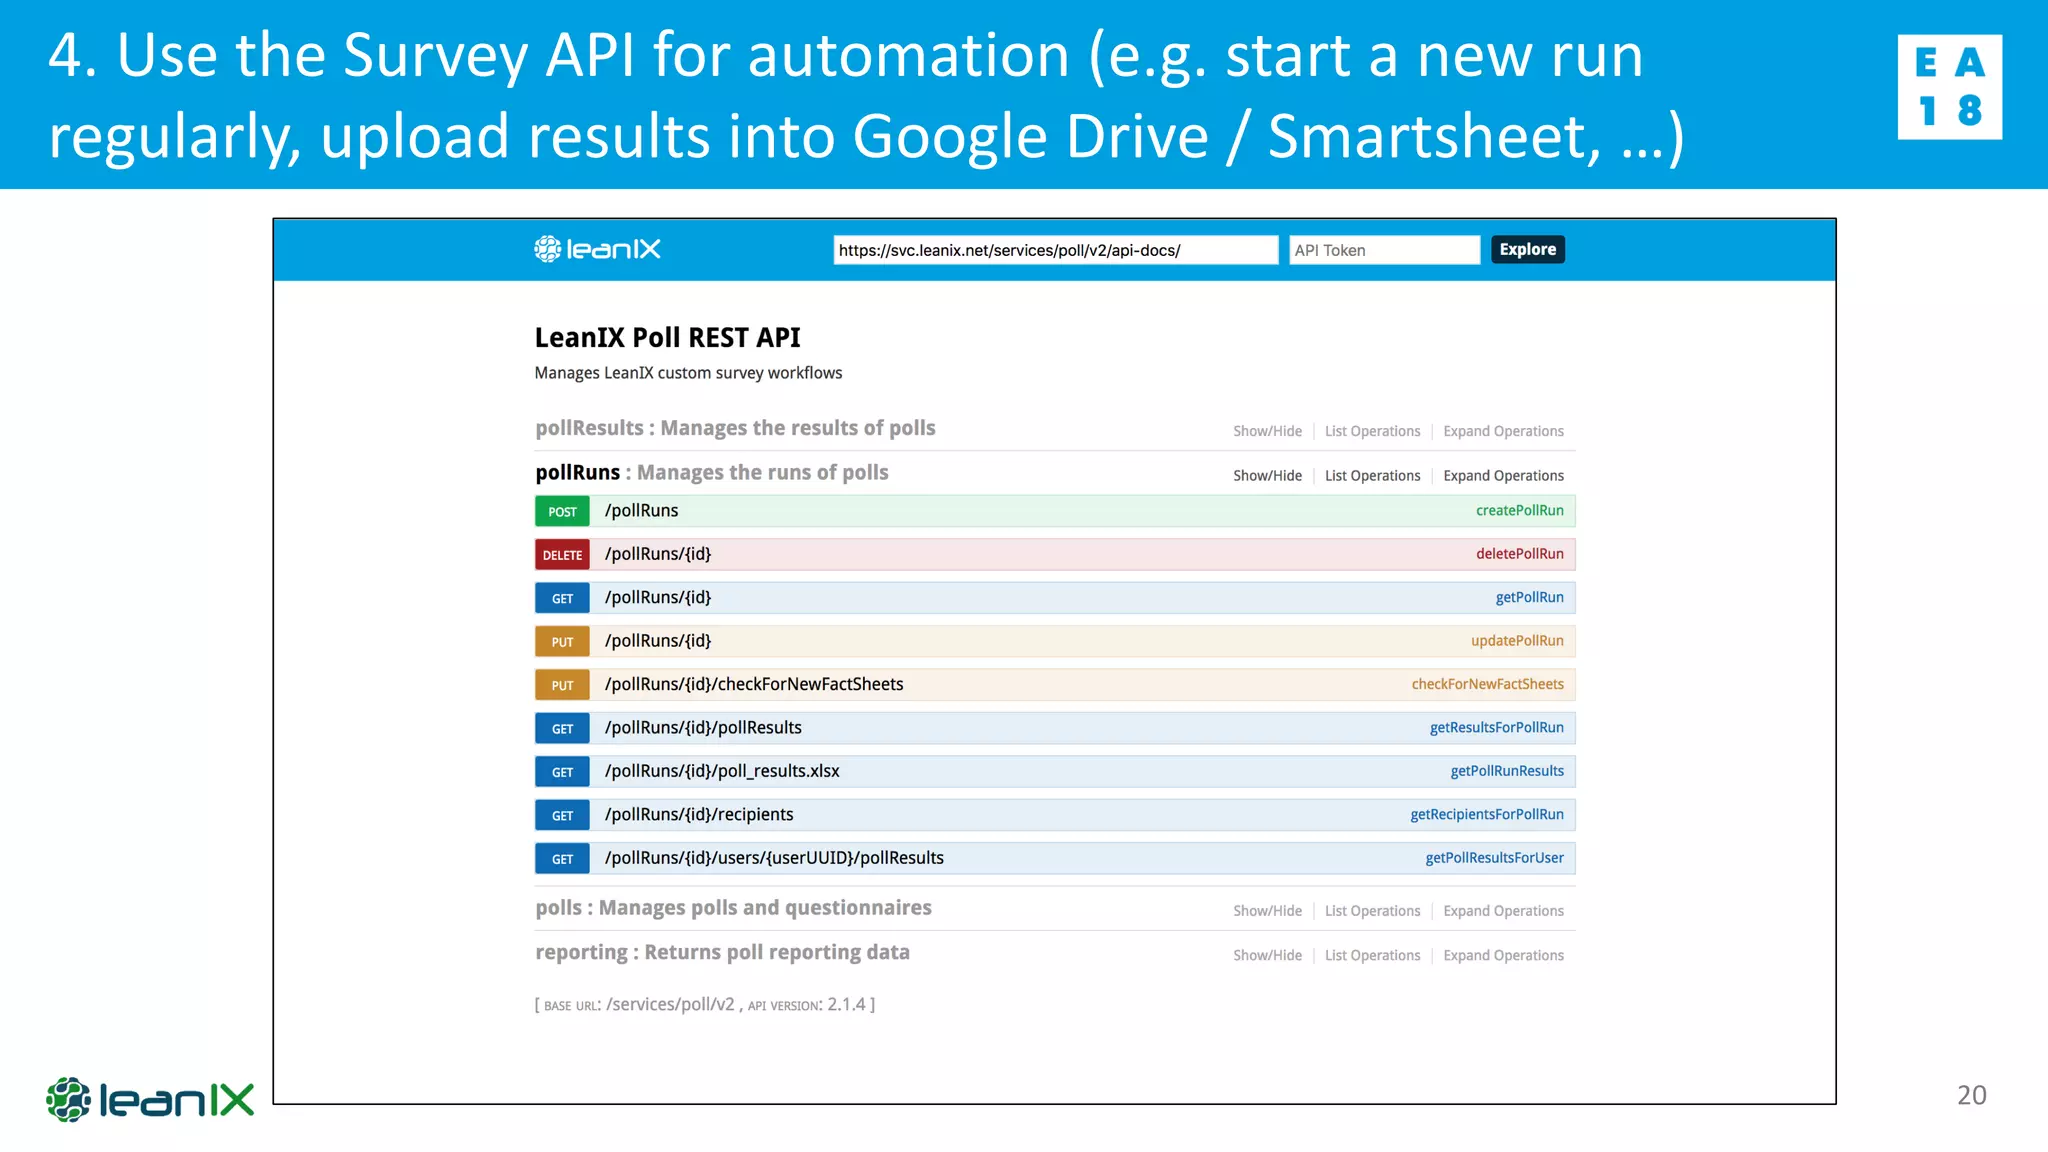
Task: Expand the pollResults section heading
Action: pyautogui.click(x=735, y=428)
